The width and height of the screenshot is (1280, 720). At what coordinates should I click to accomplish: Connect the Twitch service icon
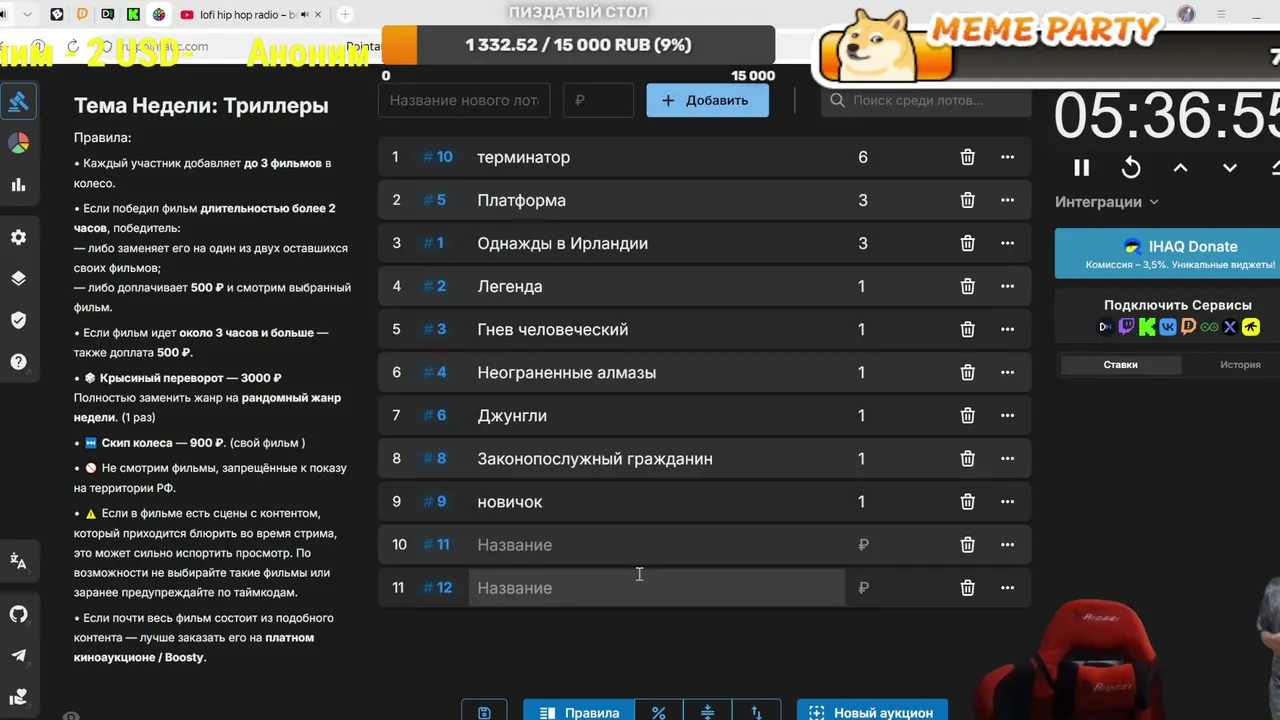pyautogui.click(x=1126, y=327)
